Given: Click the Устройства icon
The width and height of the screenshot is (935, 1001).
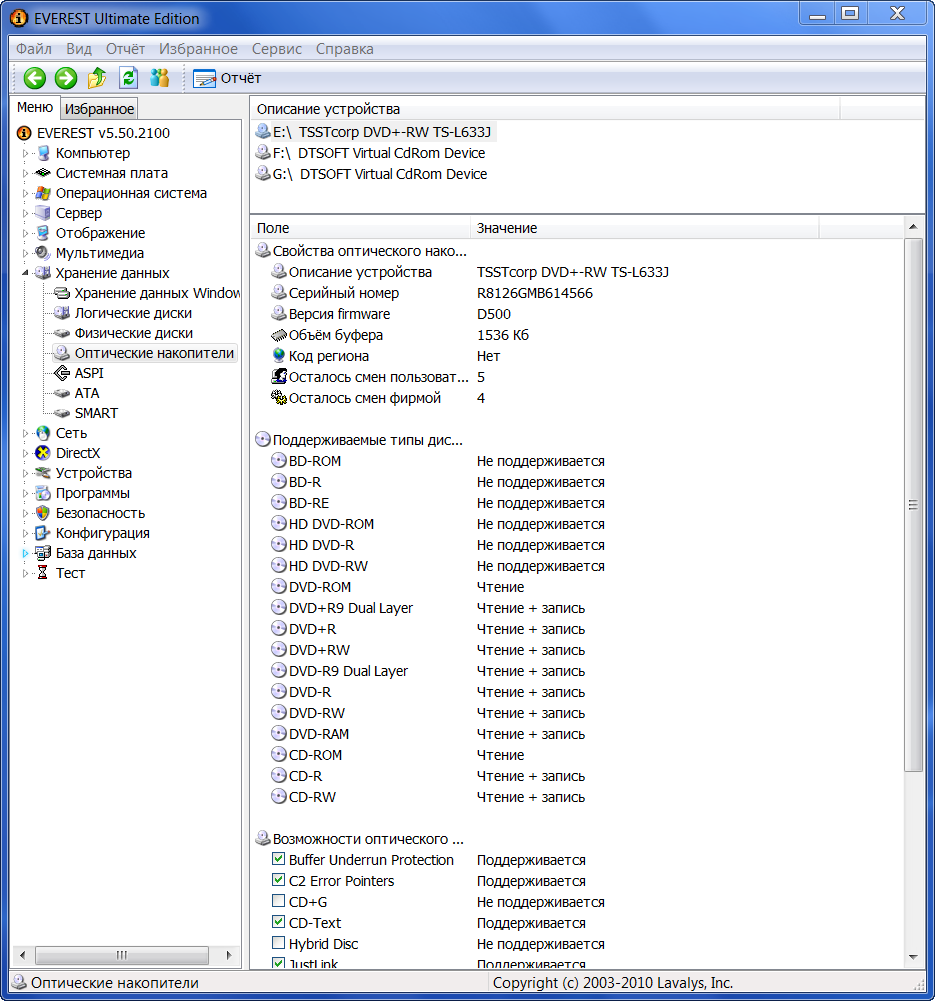Looking at the screenshot, I should tap(43, 473).
